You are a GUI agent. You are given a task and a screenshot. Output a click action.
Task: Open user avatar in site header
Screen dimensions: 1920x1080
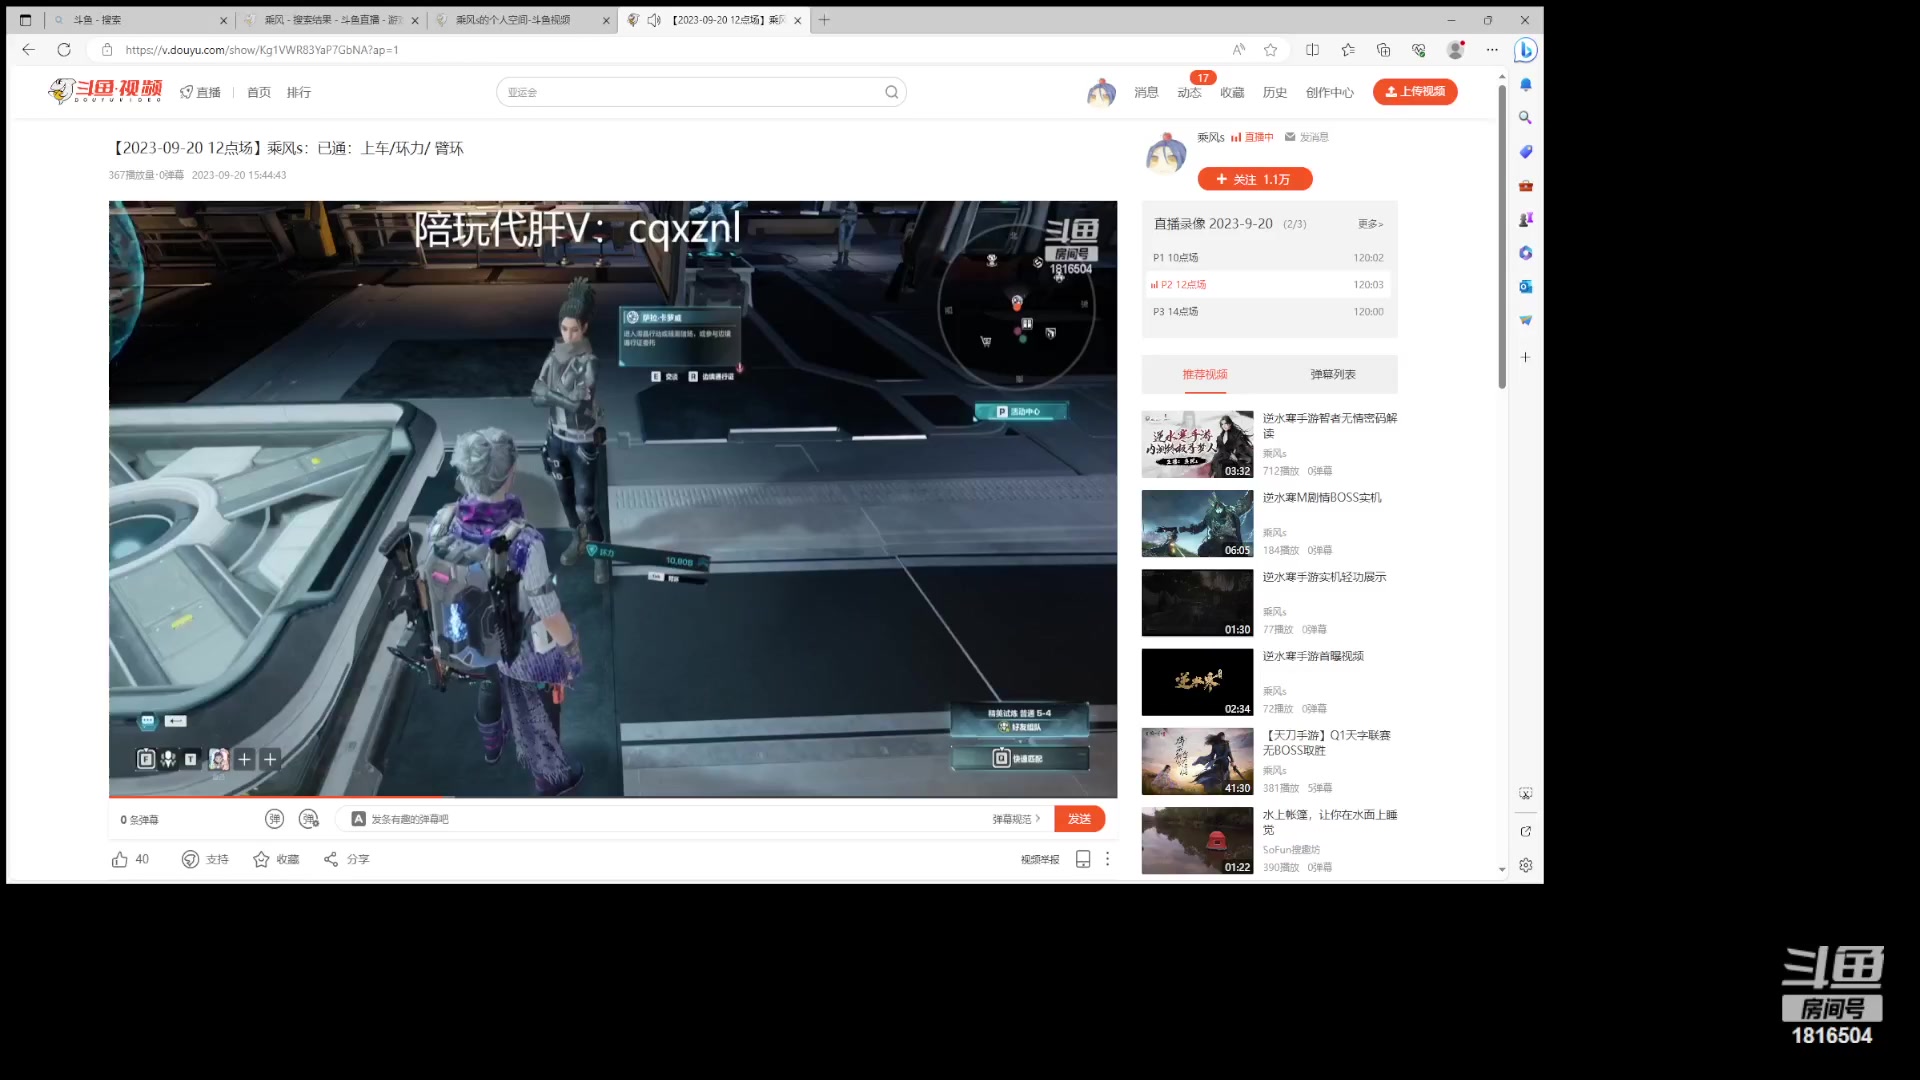click(1101, 92)
